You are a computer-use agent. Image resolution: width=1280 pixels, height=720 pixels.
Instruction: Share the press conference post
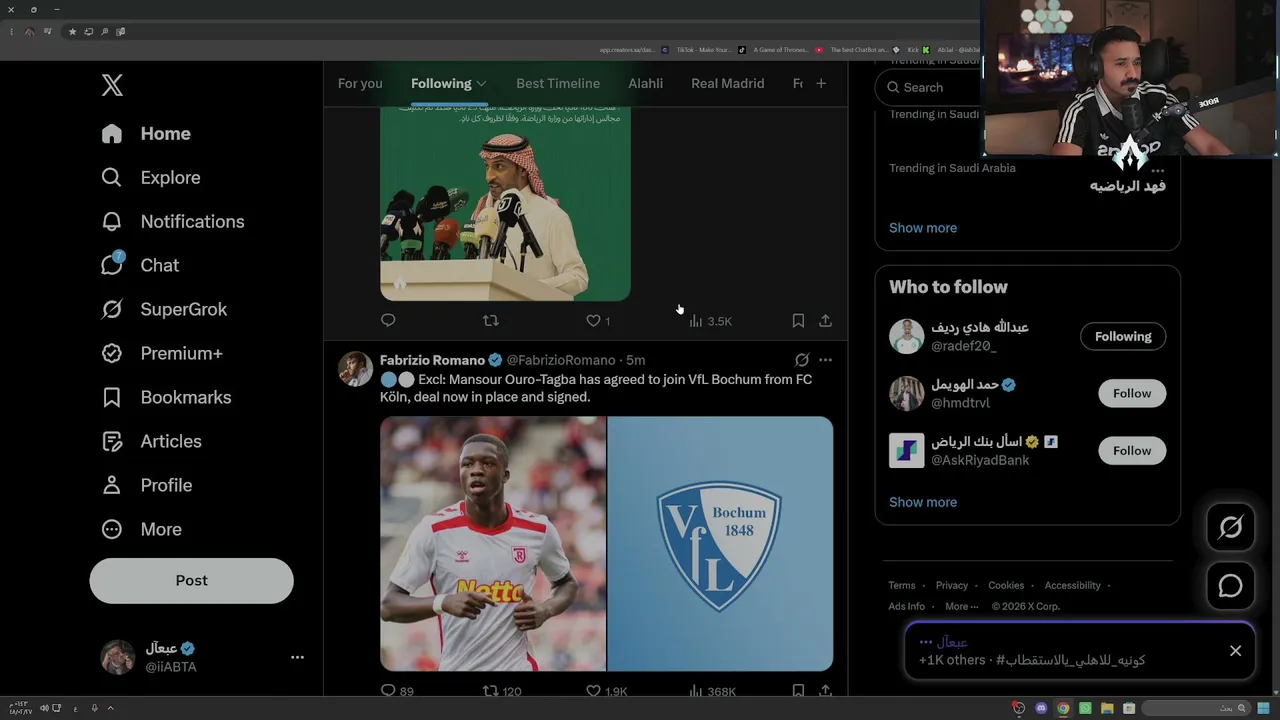(825, 320)
